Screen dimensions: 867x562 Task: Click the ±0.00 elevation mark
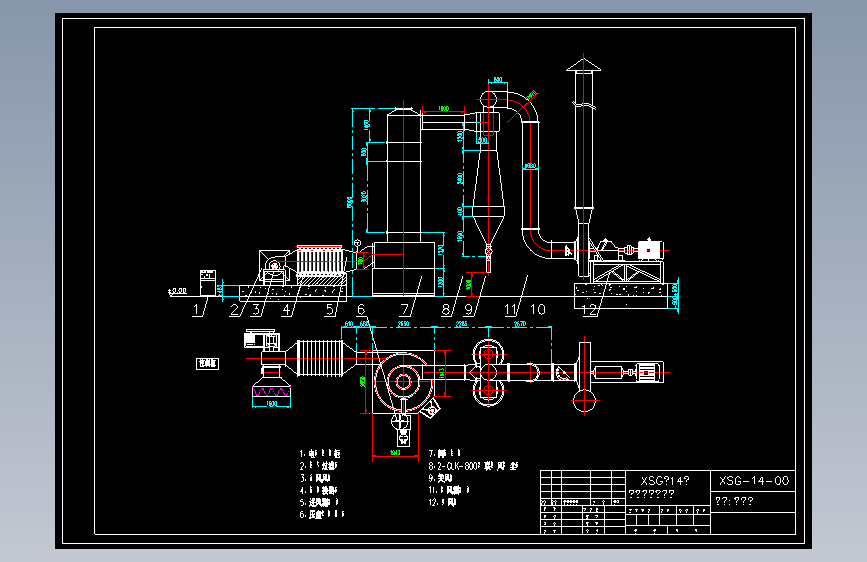(177, 291)
